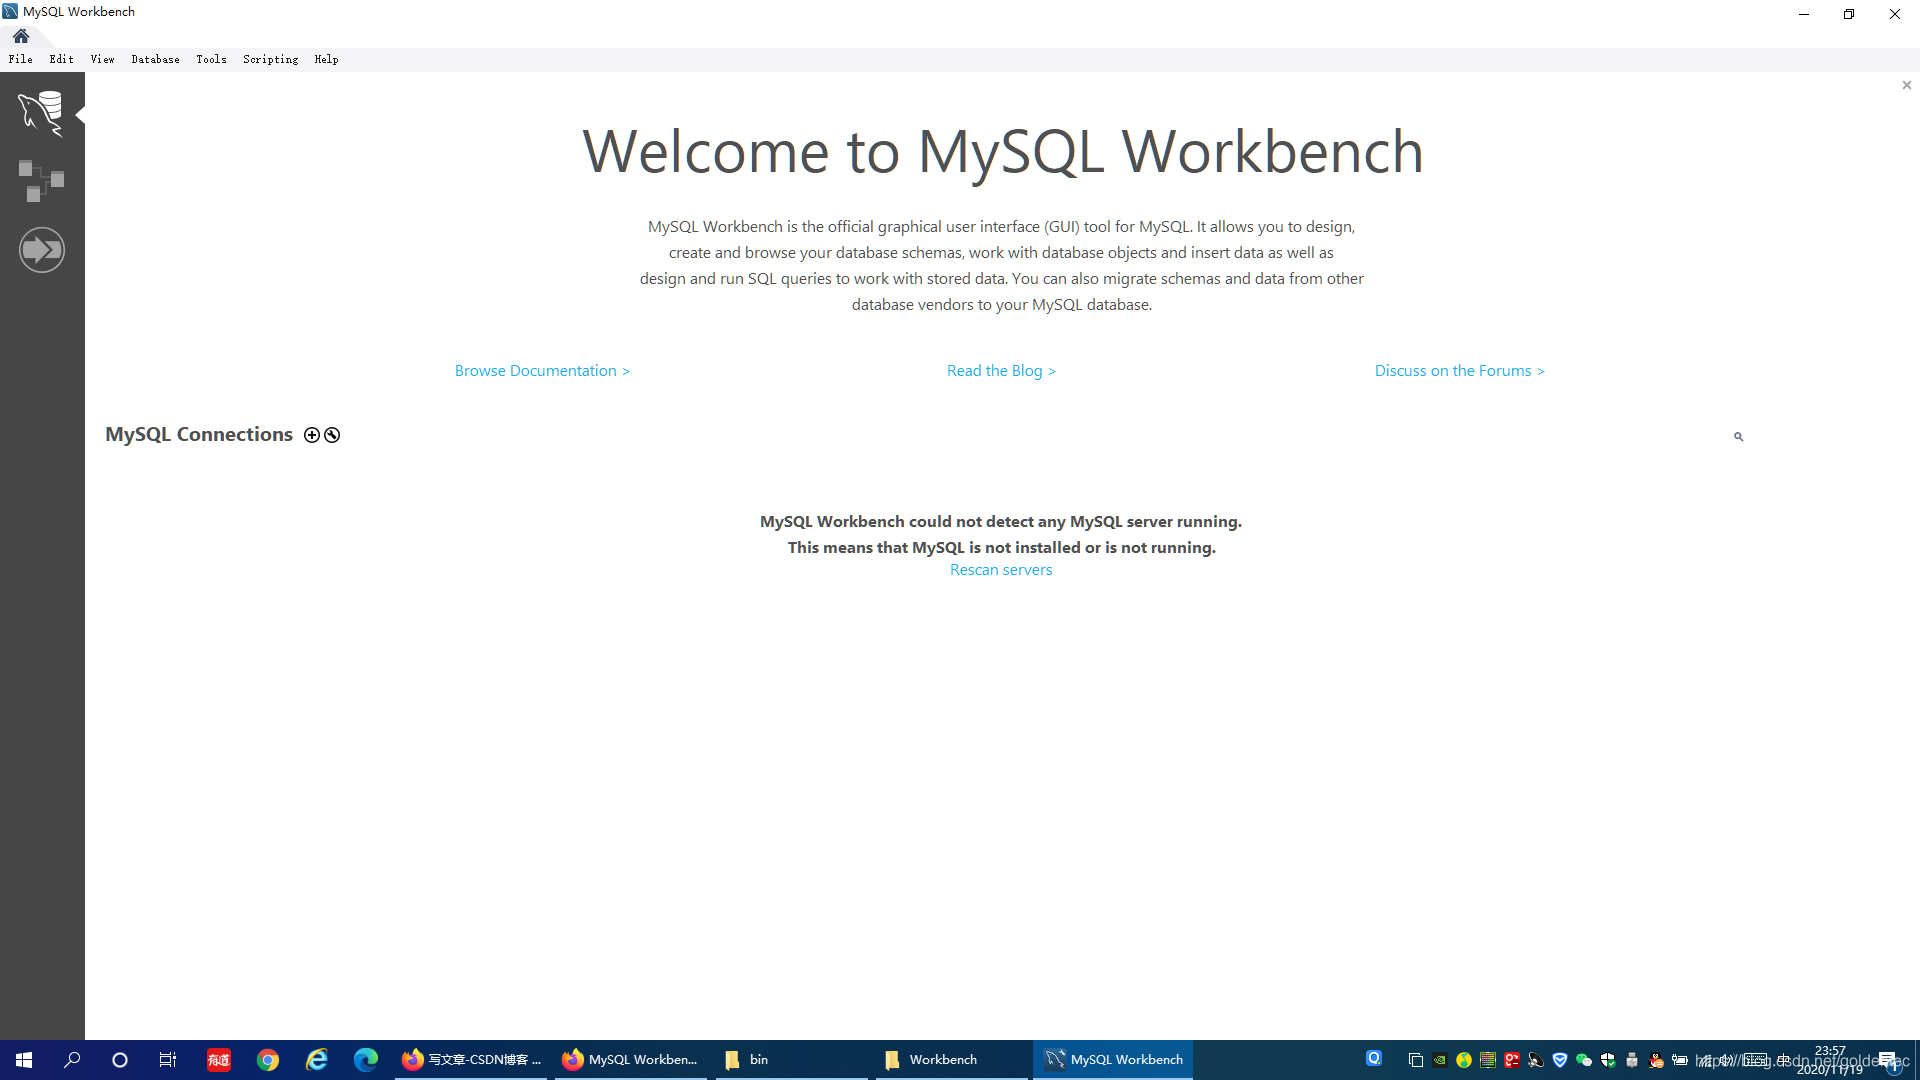
Task: Toggle connection list display settings
Action: coord(330,434)
